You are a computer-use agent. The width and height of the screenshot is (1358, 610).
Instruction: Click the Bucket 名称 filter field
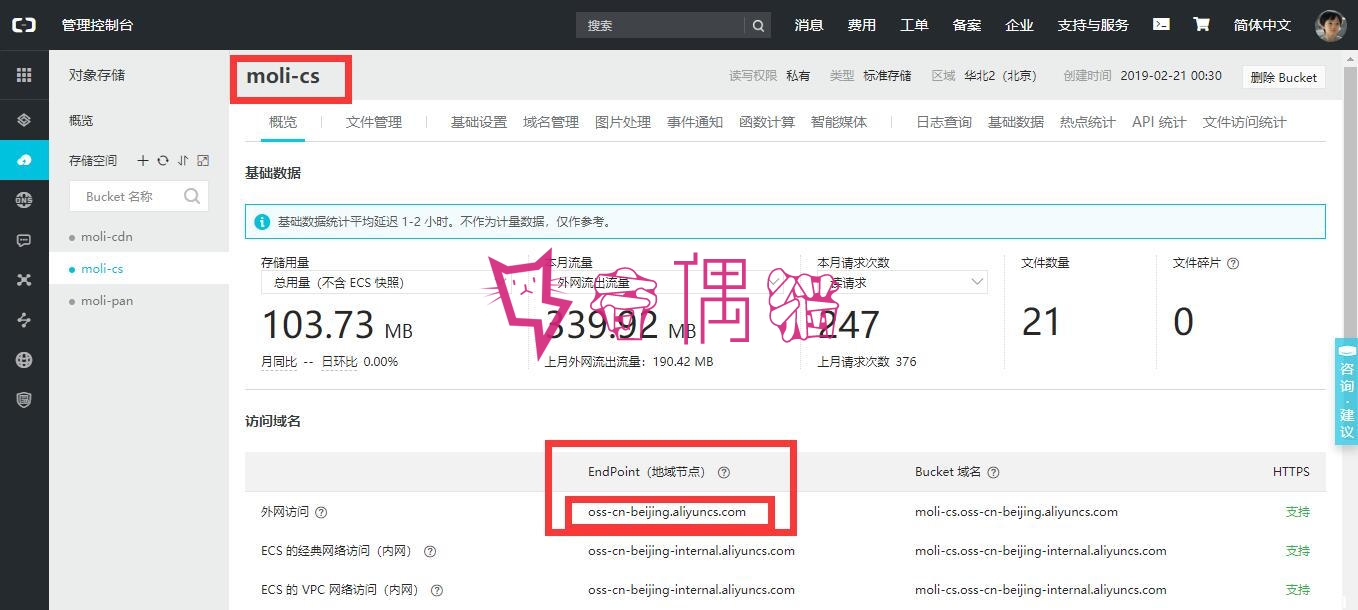tap(139, 196)
